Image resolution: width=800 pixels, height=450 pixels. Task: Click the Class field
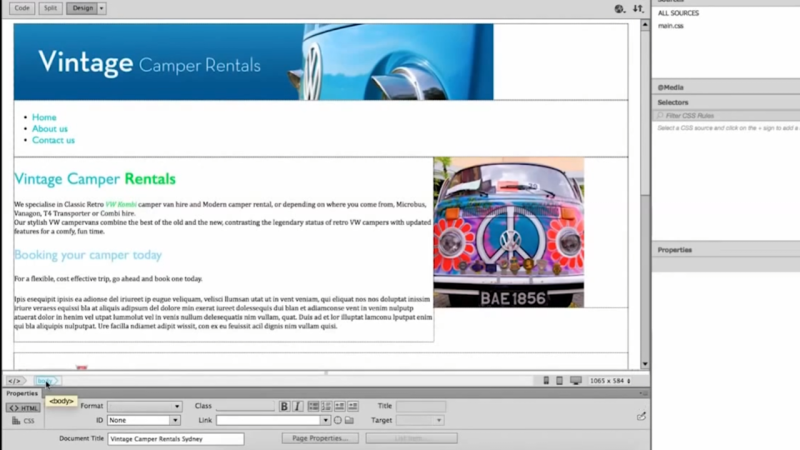click(245, 406)
